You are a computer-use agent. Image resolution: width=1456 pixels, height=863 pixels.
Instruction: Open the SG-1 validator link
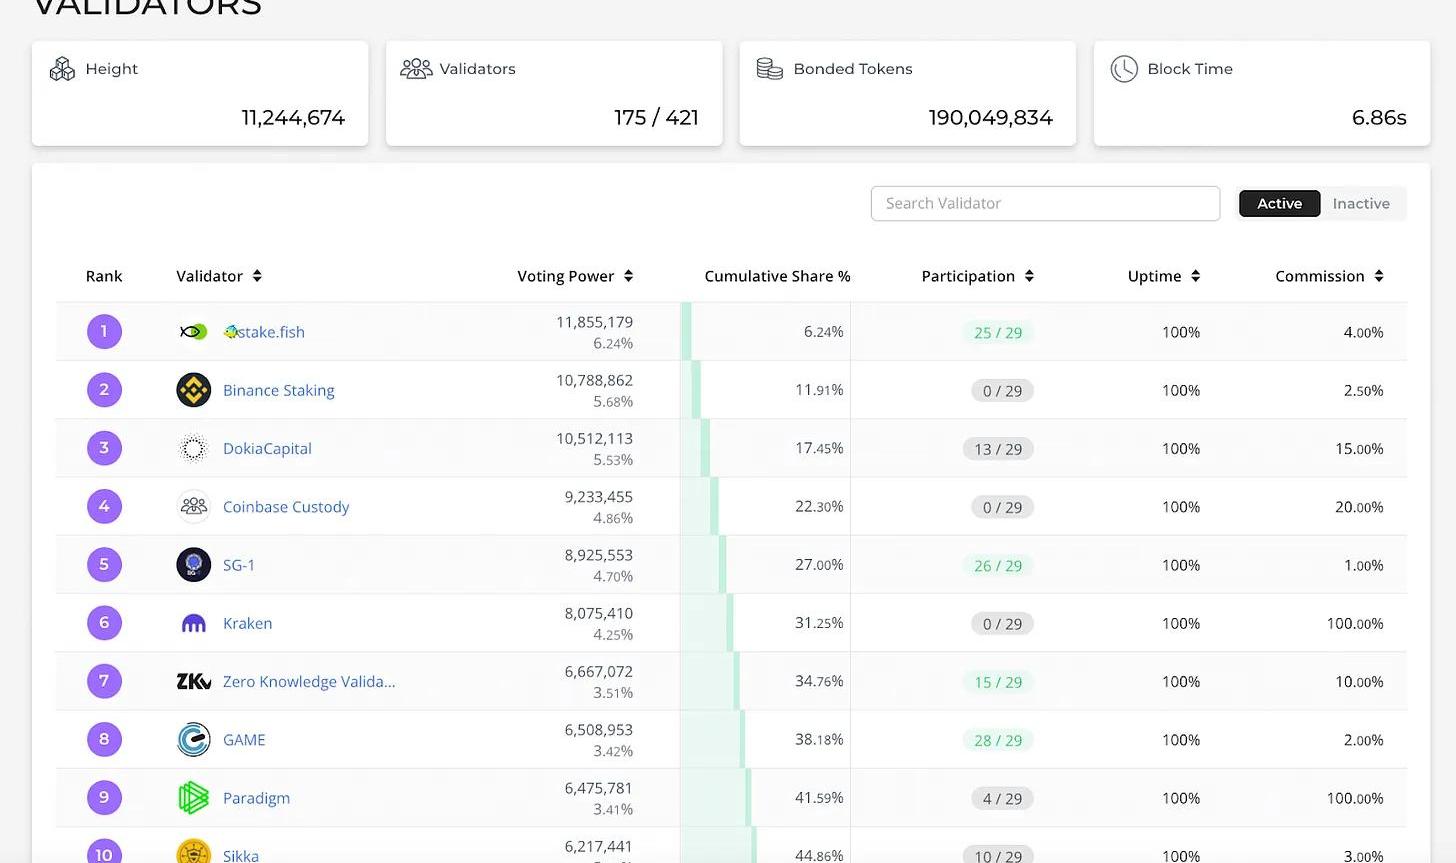(x=239, y=565)
